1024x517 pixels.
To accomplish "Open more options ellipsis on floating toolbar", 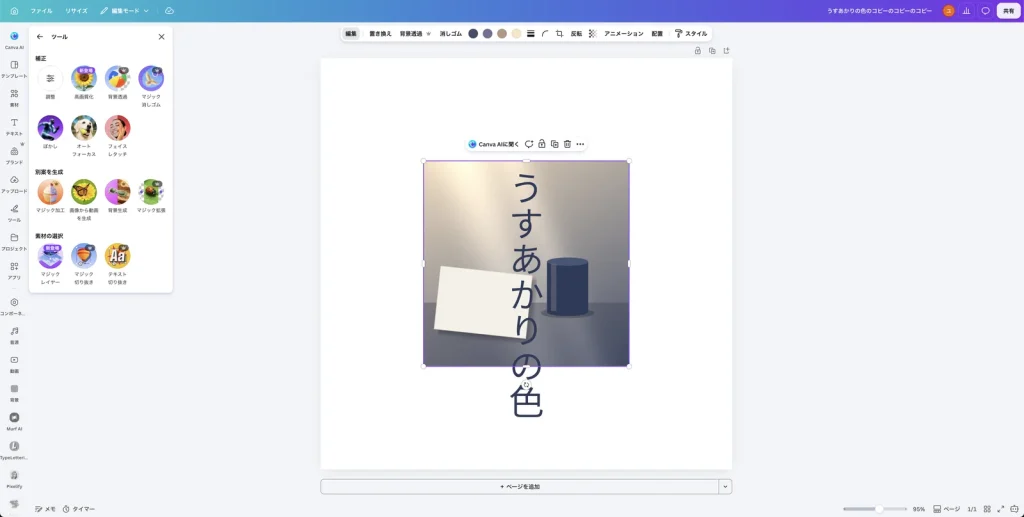I will pos(580,144).
